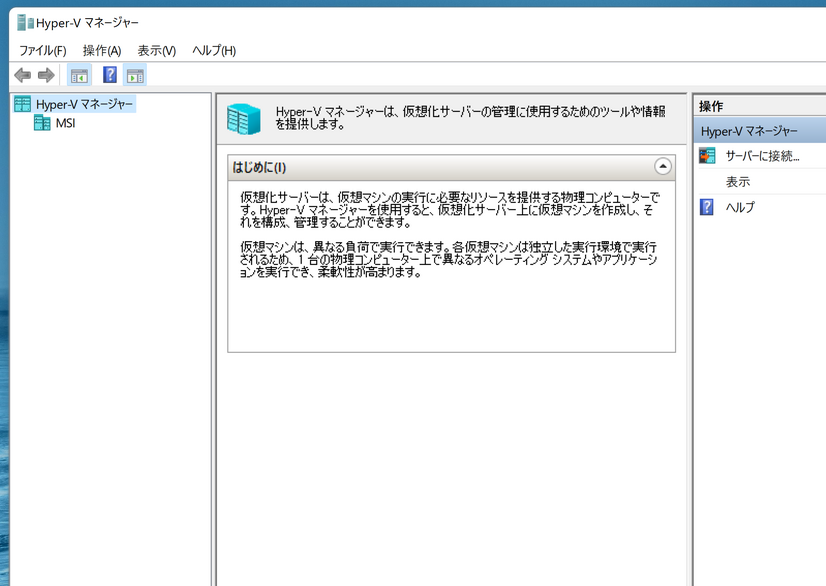Select Hyper-V マネージャー header in actions pane
This screenshot has width=826, height=586.
(760, 131)
